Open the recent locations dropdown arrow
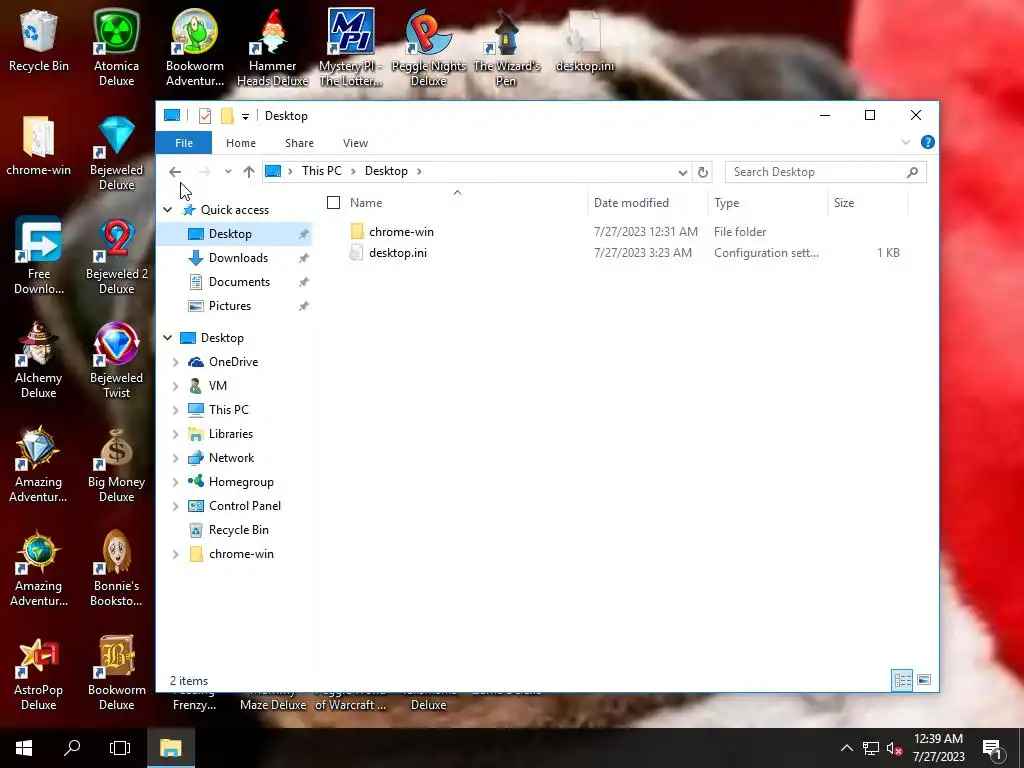 coord(228,172)
